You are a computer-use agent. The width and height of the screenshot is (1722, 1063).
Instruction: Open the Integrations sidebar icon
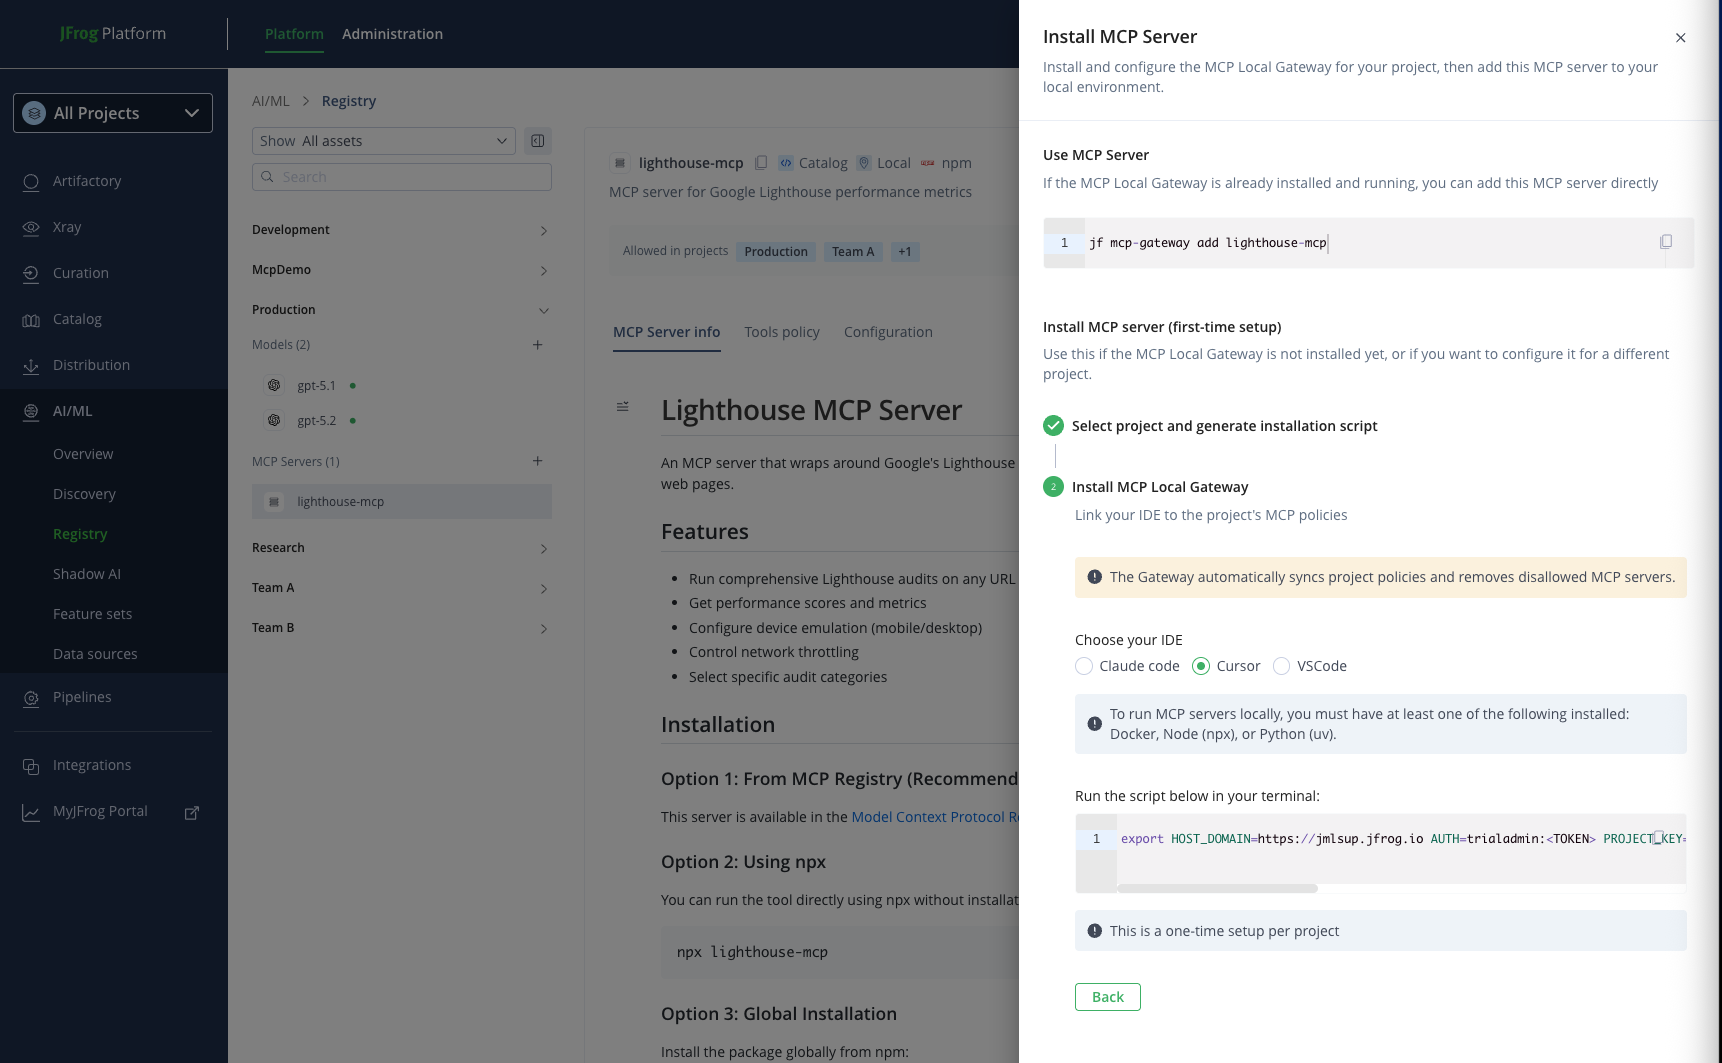pyautogui.click(x=31, y=766)
